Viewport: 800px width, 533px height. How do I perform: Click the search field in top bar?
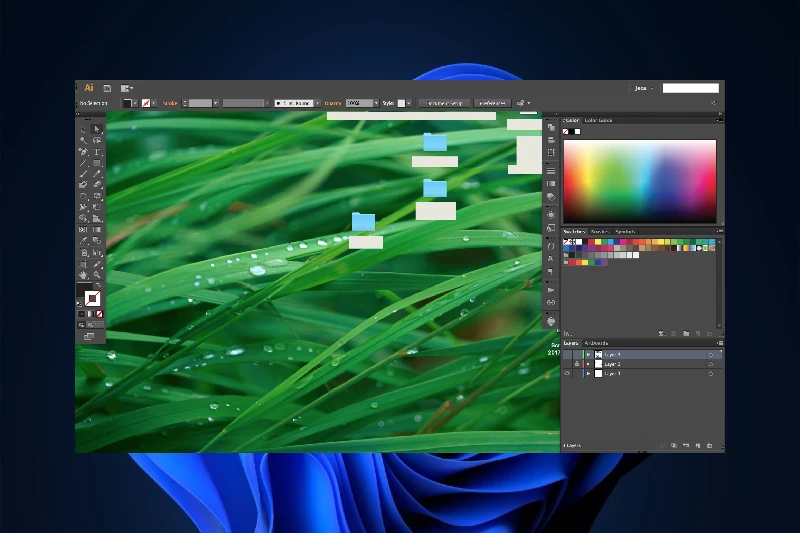(690, 88)
